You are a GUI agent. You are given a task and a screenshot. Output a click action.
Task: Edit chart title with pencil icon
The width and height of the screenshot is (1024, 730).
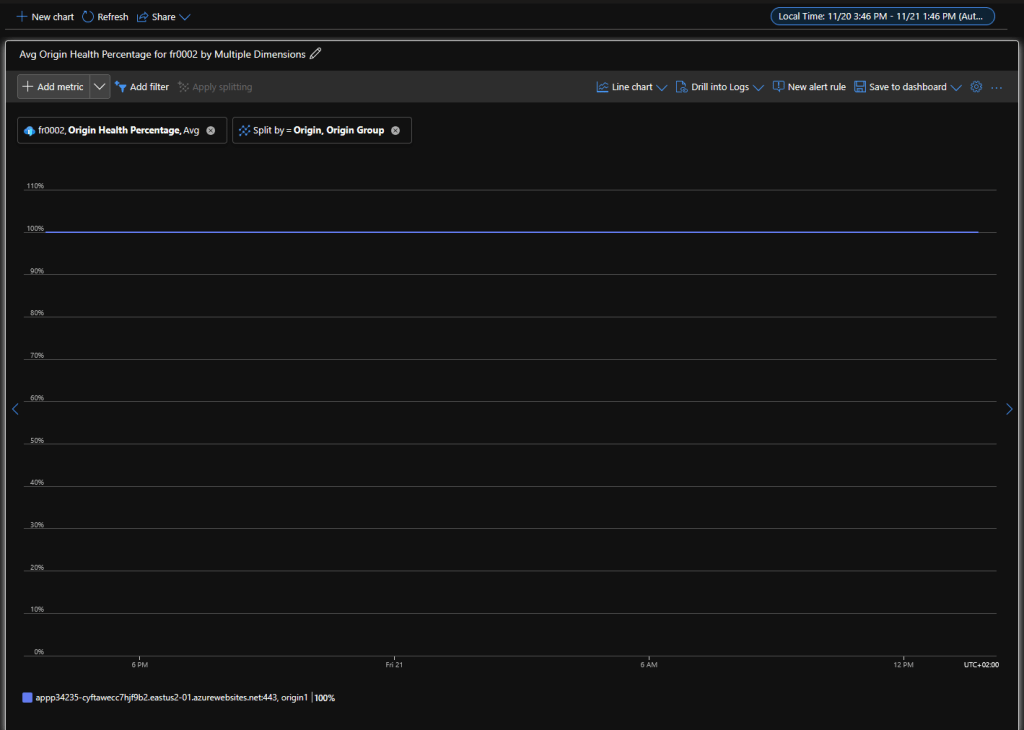pos(316,54)
